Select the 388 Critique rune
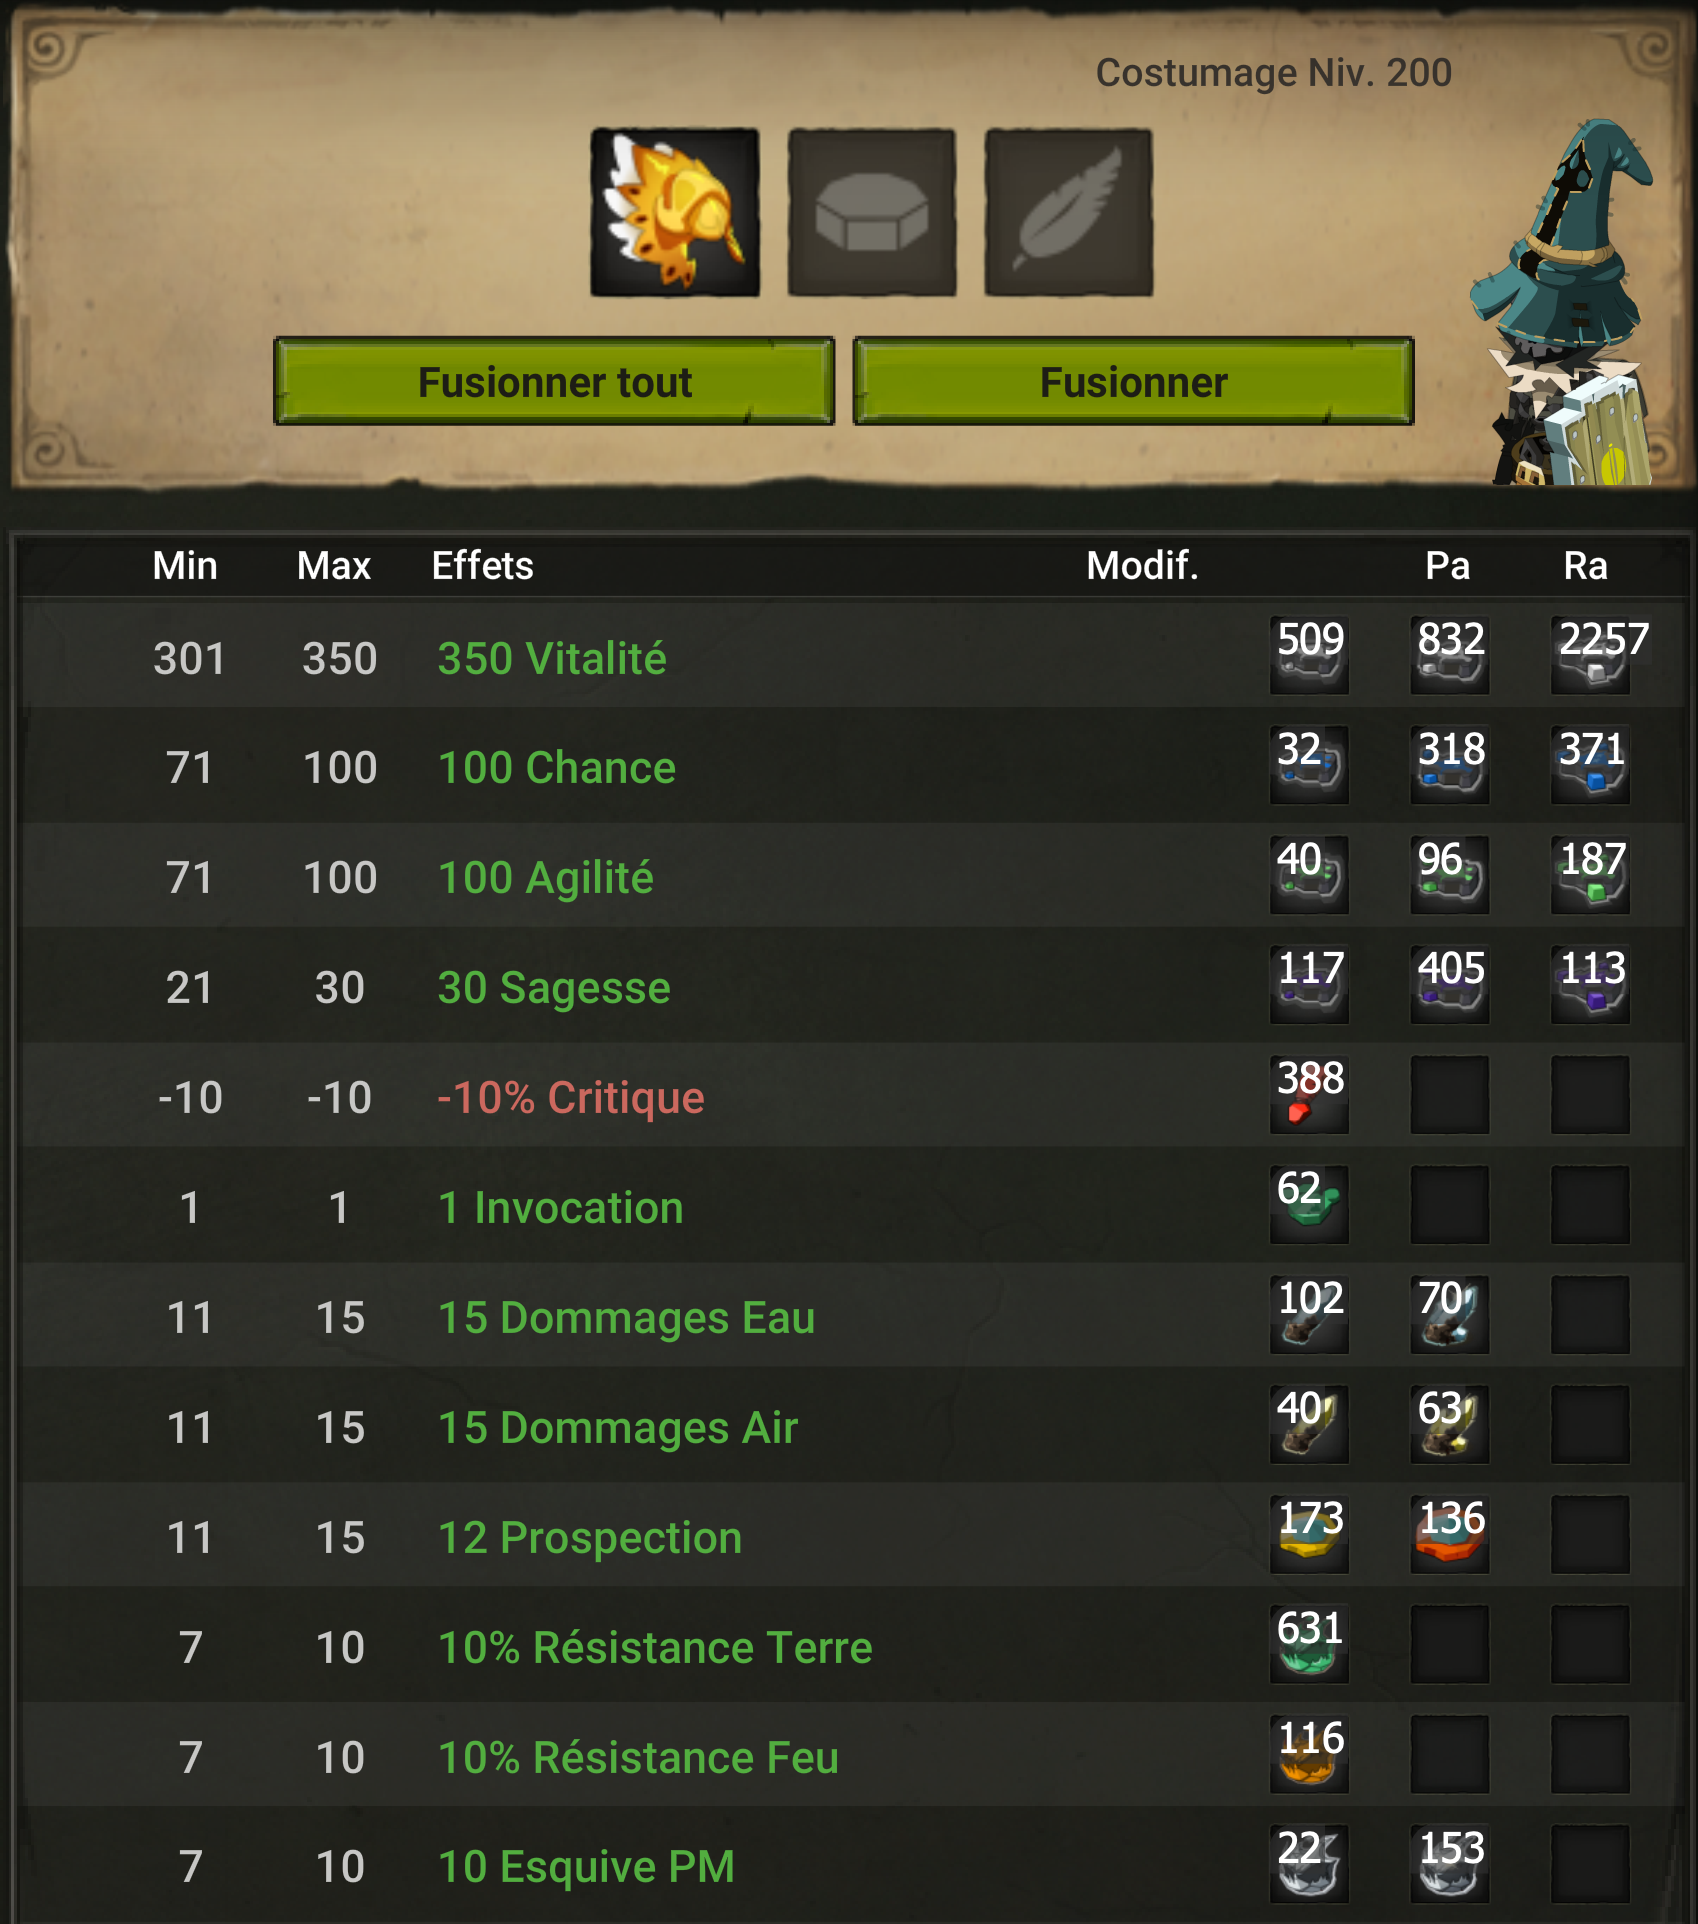Image resolution: width=1698 pixels, height=1924 pixels. point(1309,1095)
